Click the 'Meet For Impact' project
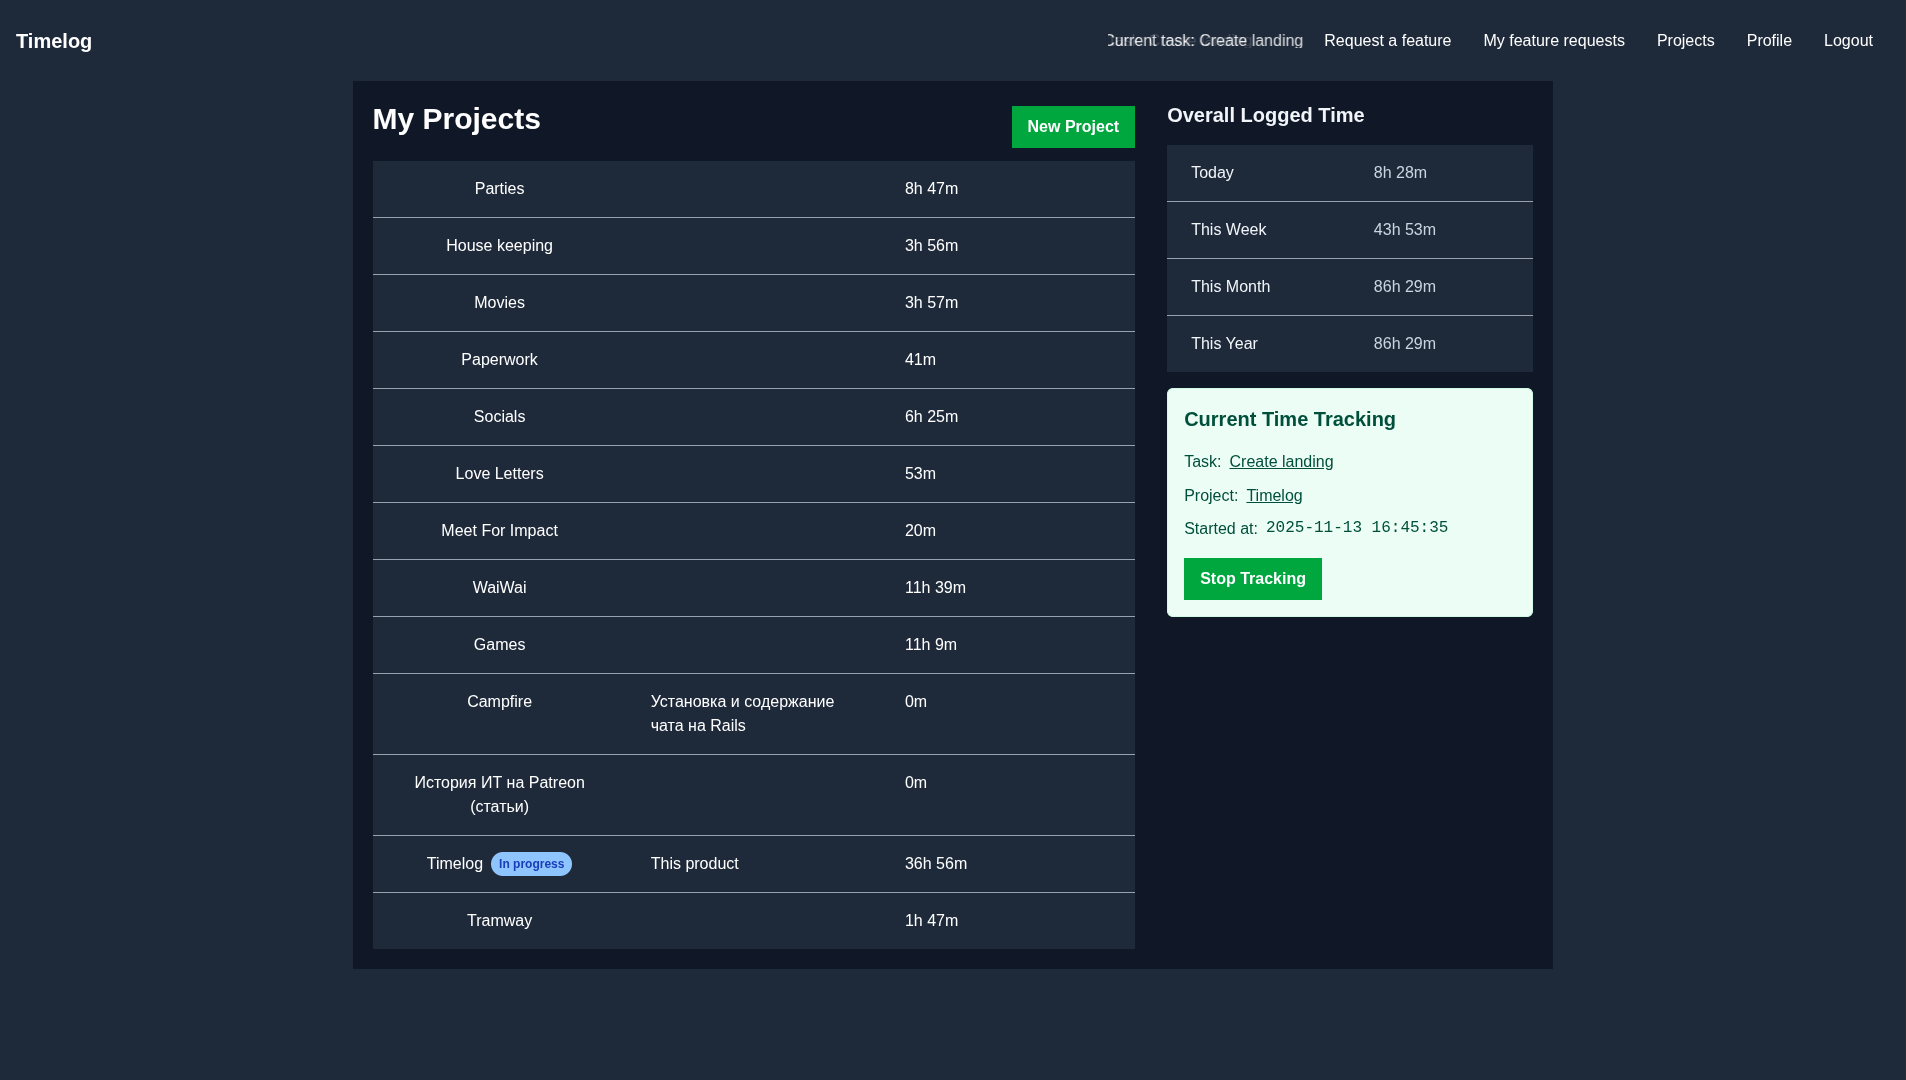 pos(499,531)
